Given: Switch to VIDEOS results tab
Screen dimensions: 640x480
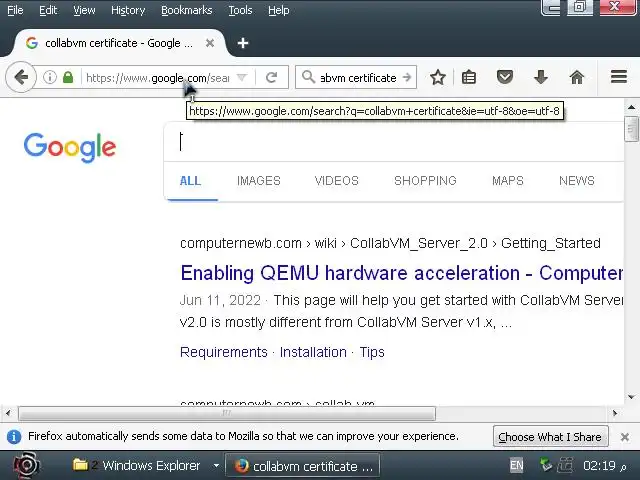Looking at the screenshot, I should (336, 181).
